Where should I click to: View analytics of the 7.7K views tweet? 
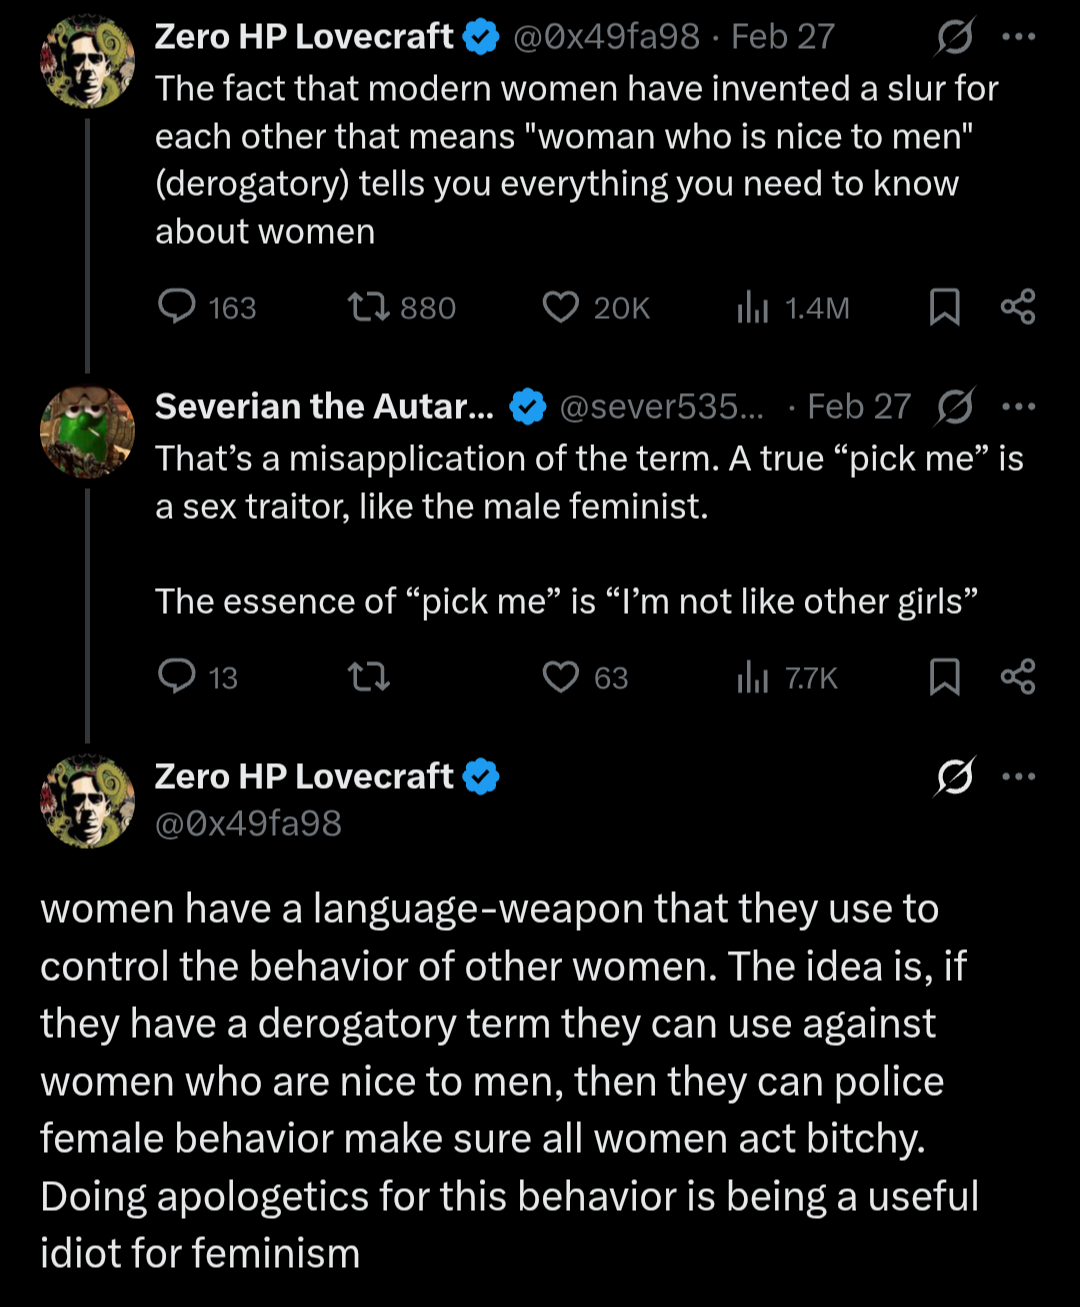pos(752,678)
